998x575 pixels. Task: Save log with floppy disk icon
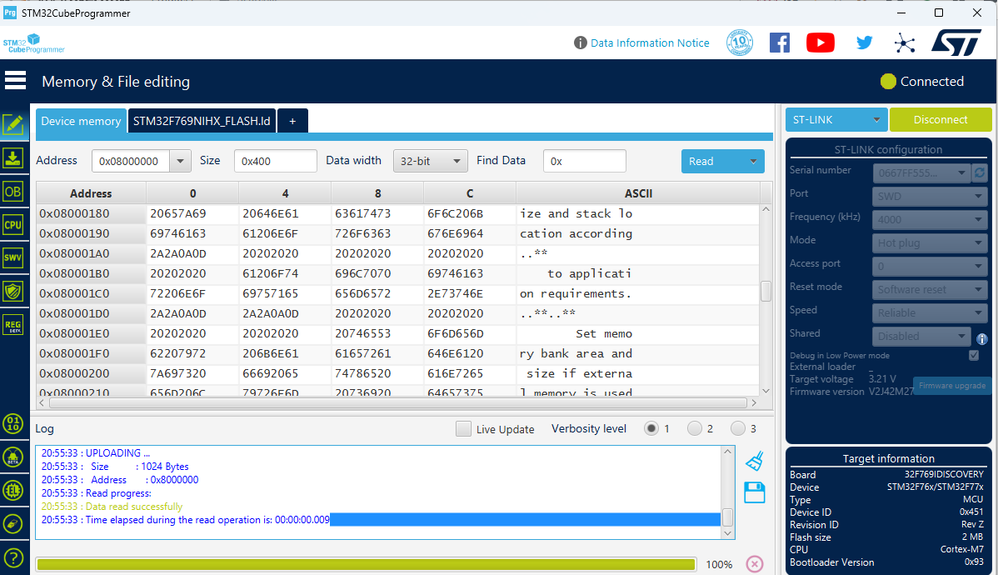point(754,492)
